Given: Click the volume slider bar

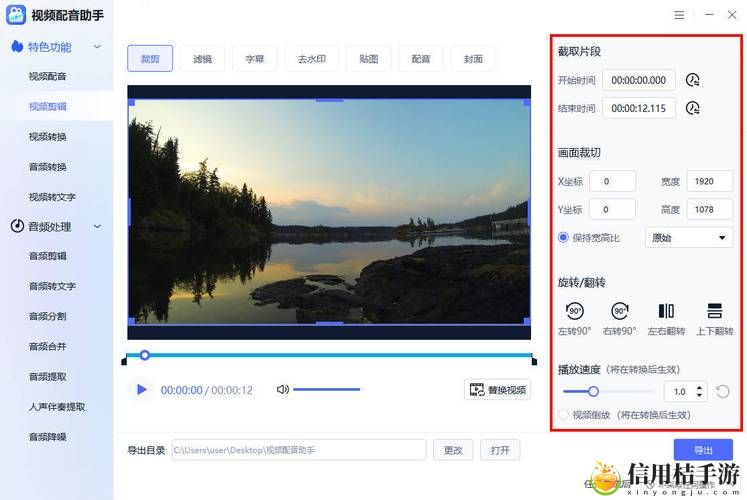Looking at the screenshot, I should tap(327, 390).
